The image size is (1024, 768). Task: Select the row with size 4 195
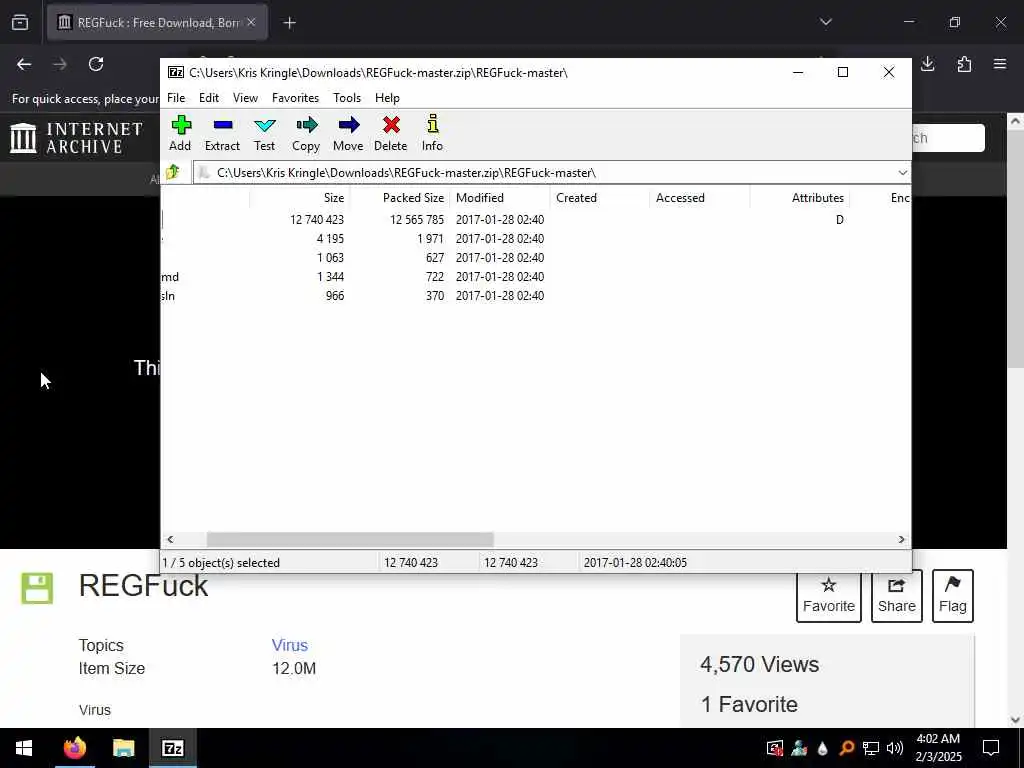536,238
